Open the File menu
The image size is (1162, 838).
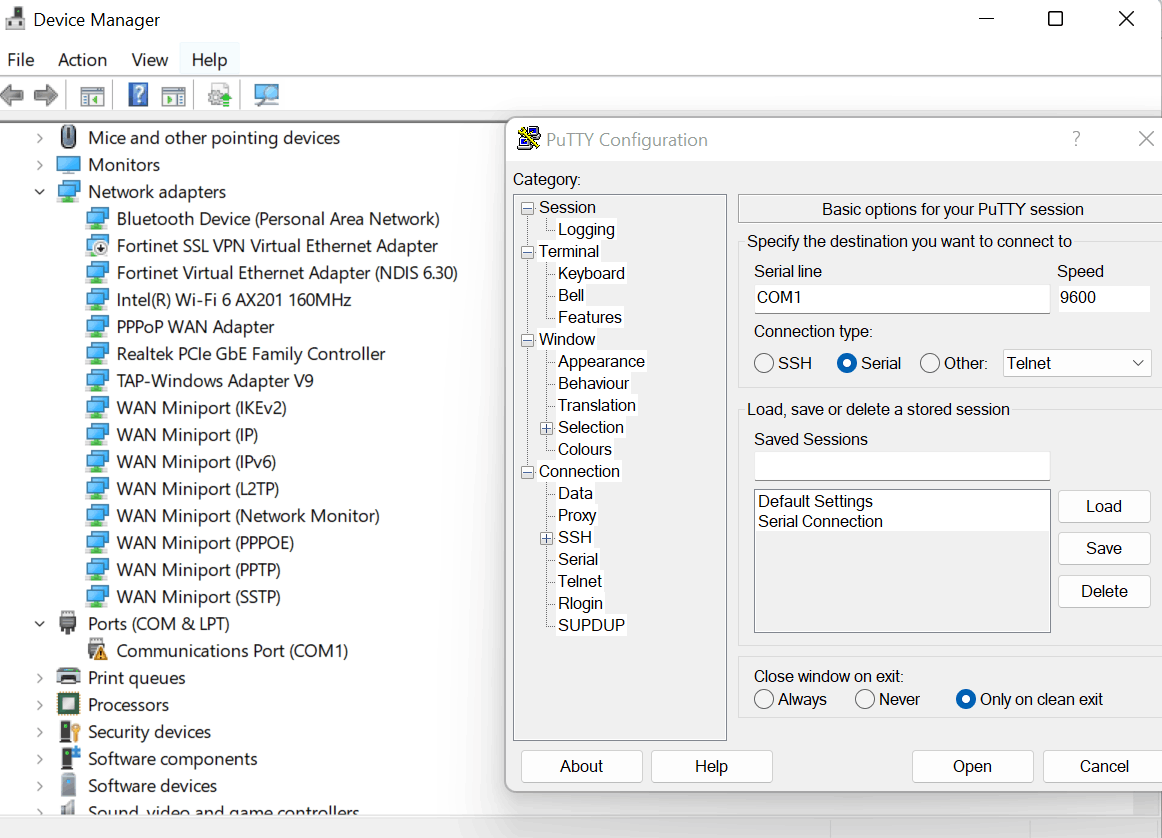coord(21,60)
